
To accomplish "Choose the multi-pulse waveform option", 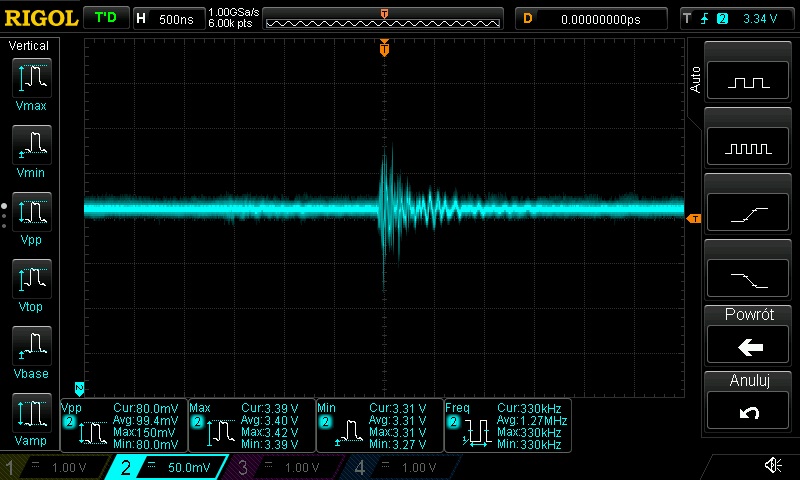I will coord(748,146).
